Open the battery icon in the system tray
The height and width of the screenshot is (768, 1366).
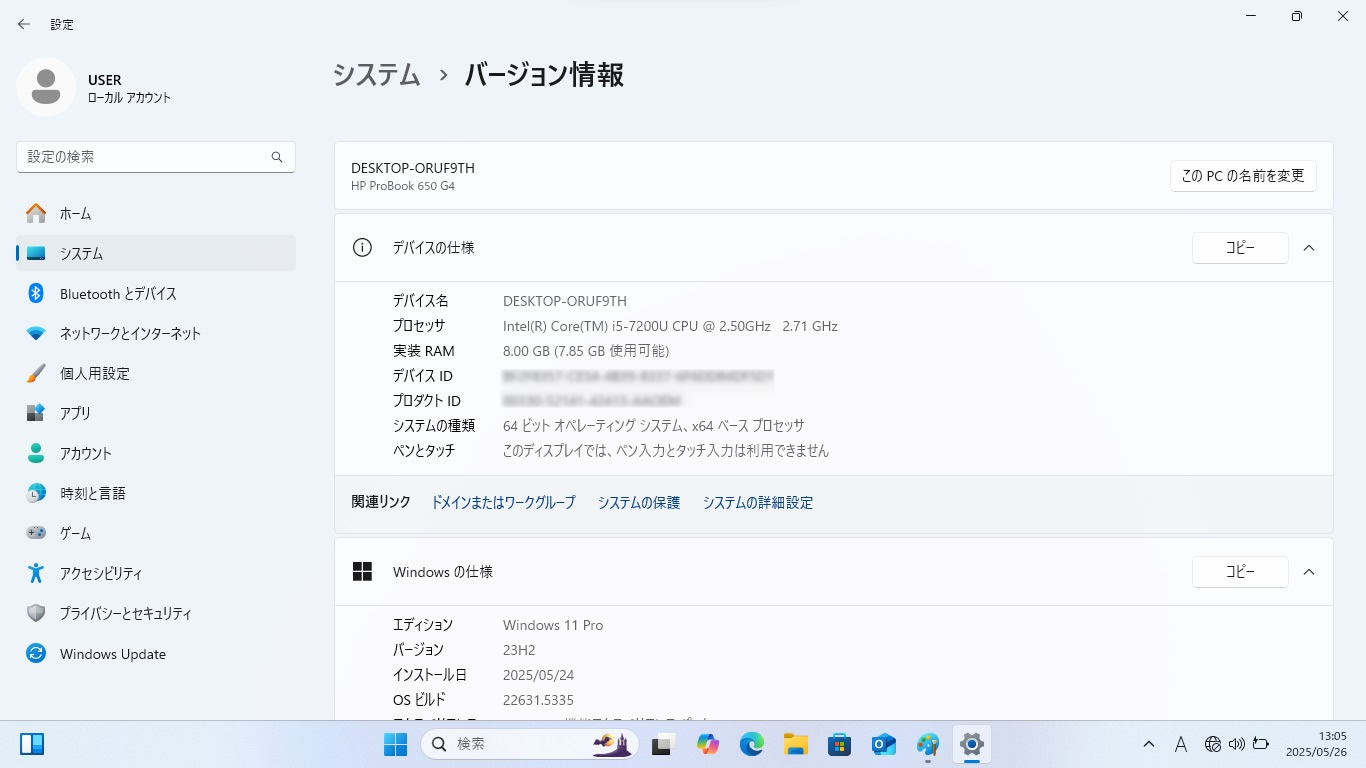pyautogui.click(x=1261, y=744)
